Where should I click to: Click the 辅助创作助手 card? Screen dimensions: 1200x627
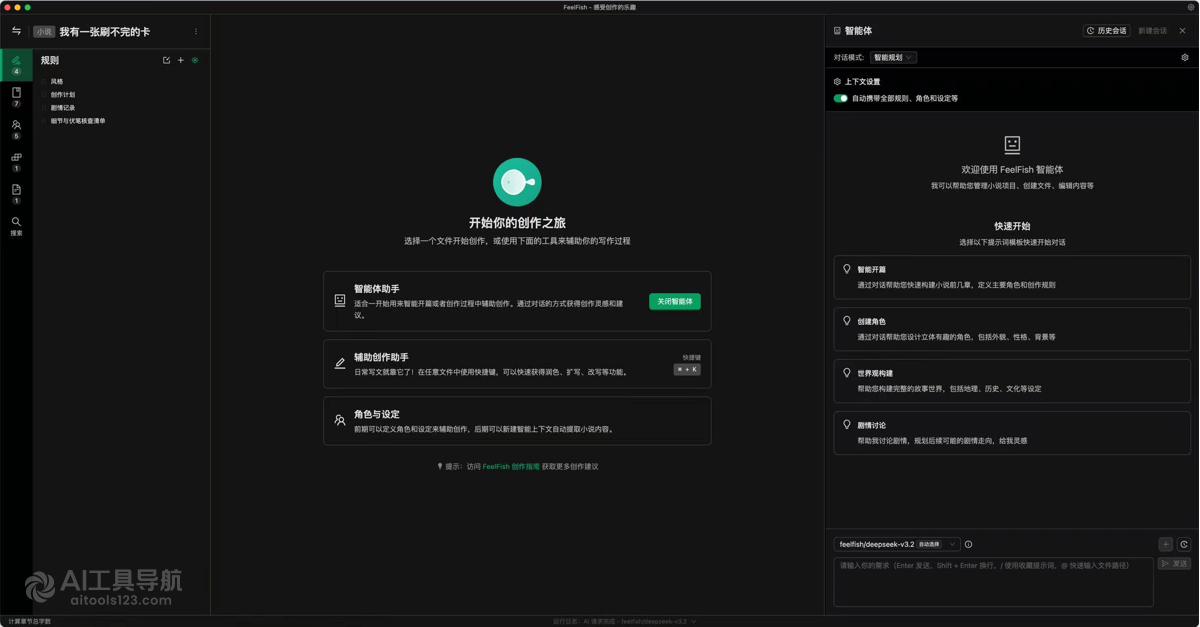517,364
